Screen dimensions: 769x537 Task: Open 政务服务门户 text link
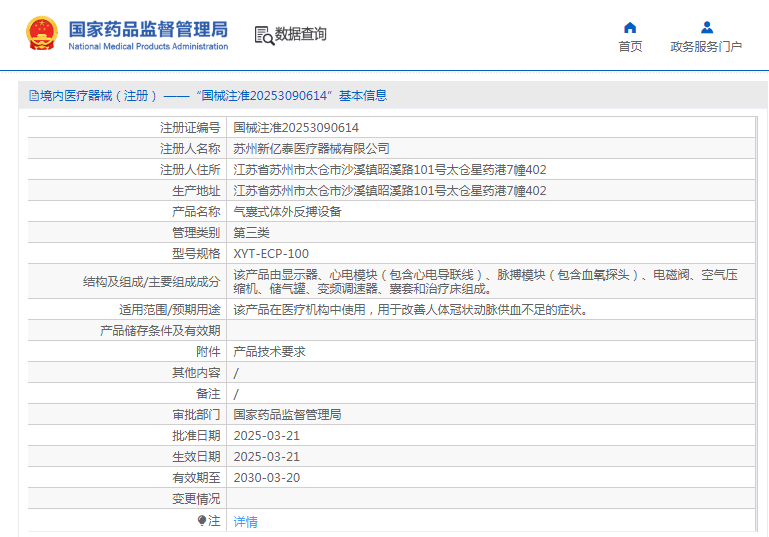(x=706, y=47)
